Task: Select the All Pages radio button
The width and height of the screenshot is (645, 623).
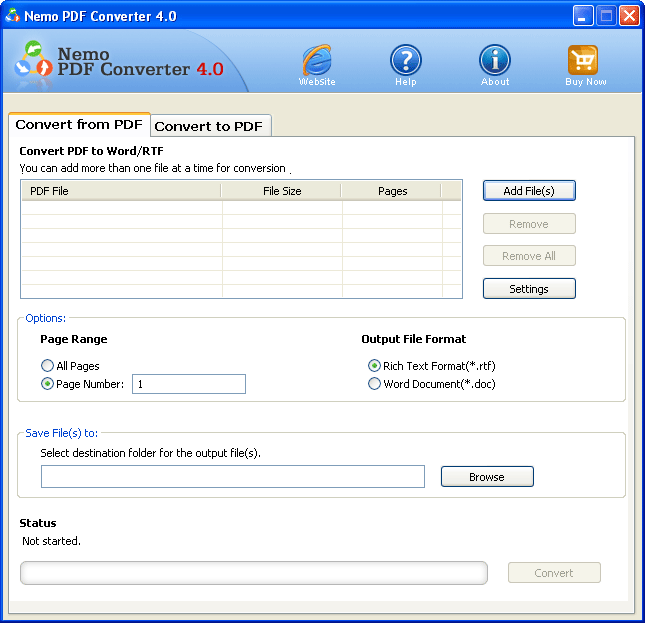Action: (x=47, y=366)
